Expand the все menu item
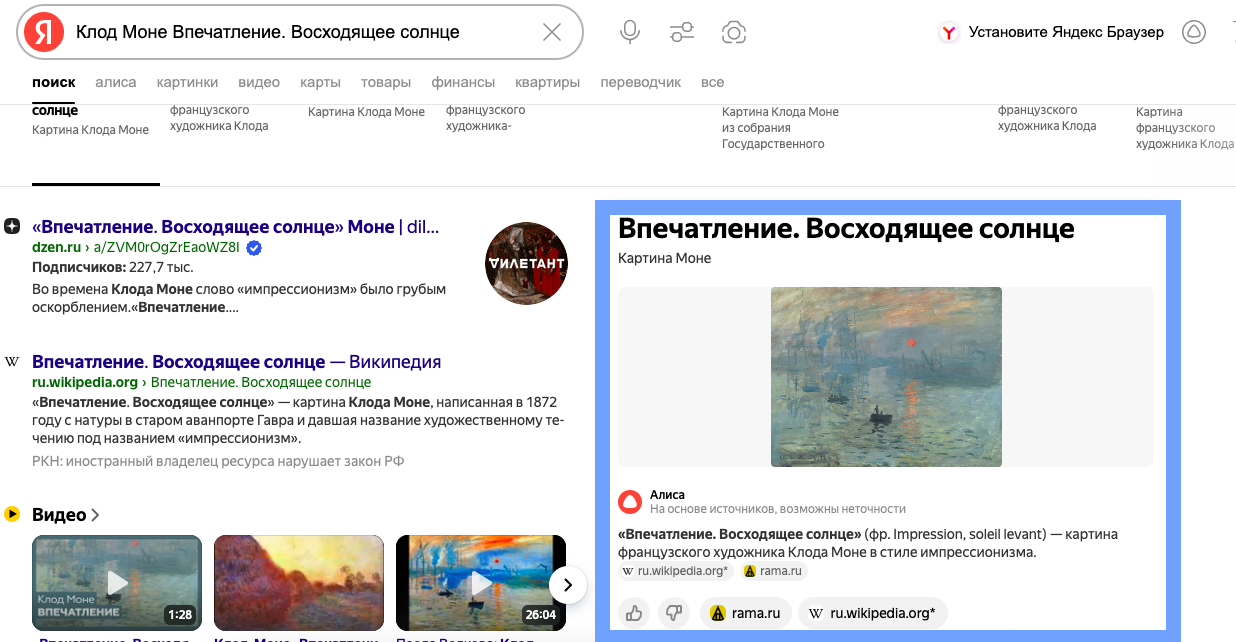This screenshot has height=642, width=1236. 712,82
